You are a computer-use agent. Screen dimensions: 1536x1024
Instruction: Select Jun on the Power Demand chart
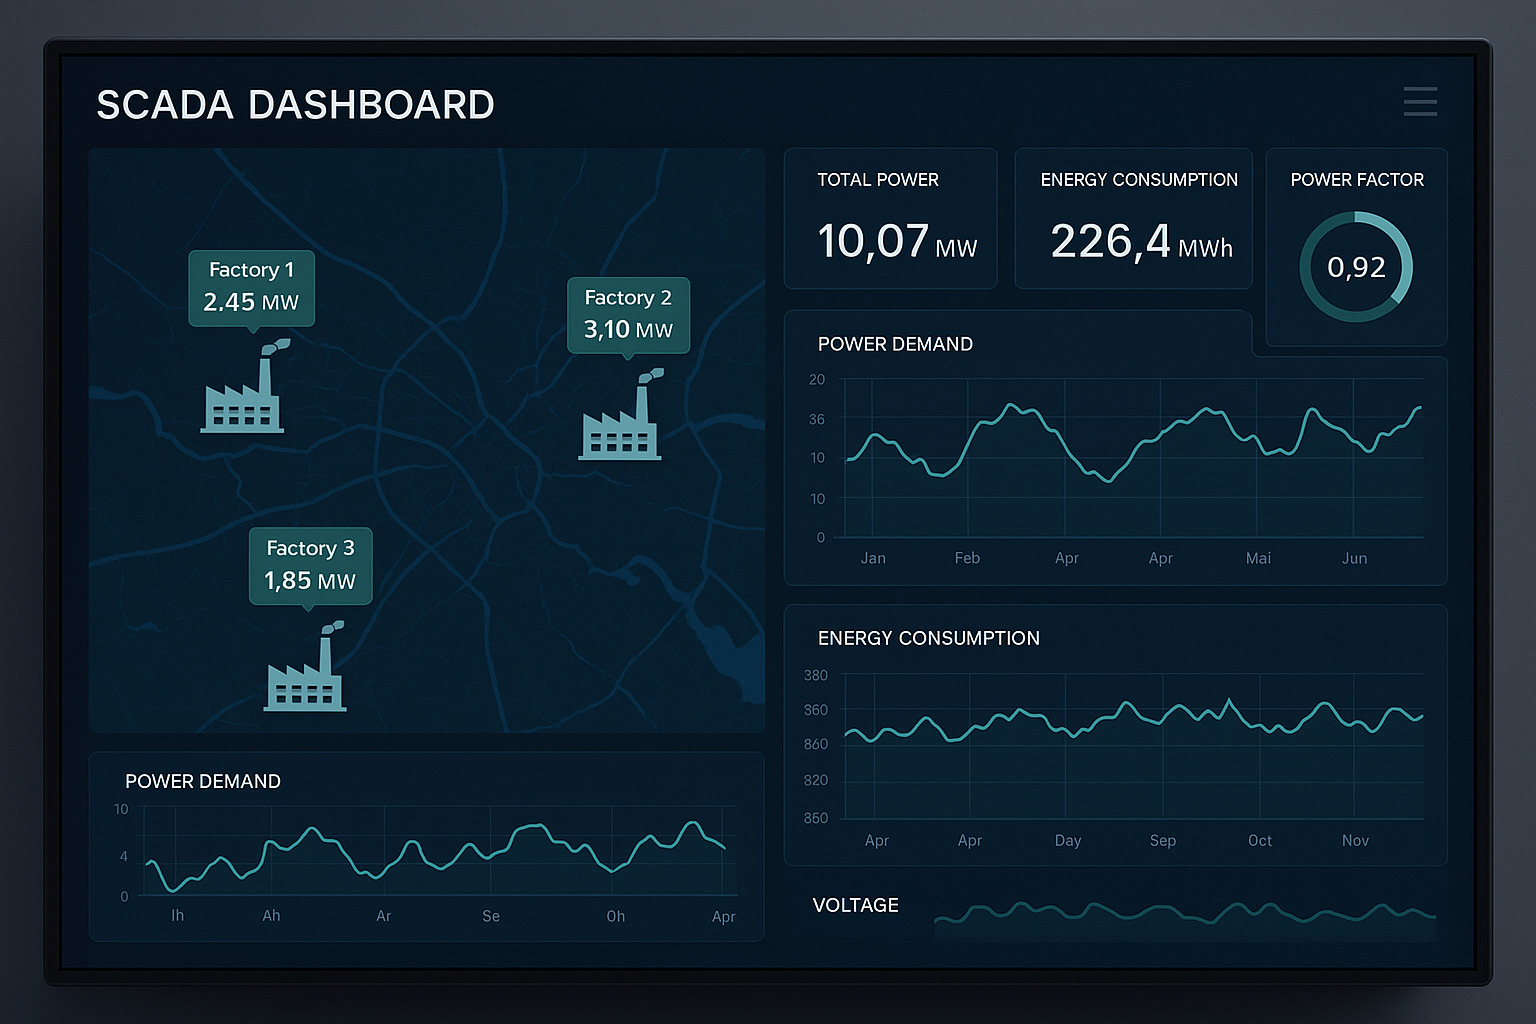[x=1354, y=558]
